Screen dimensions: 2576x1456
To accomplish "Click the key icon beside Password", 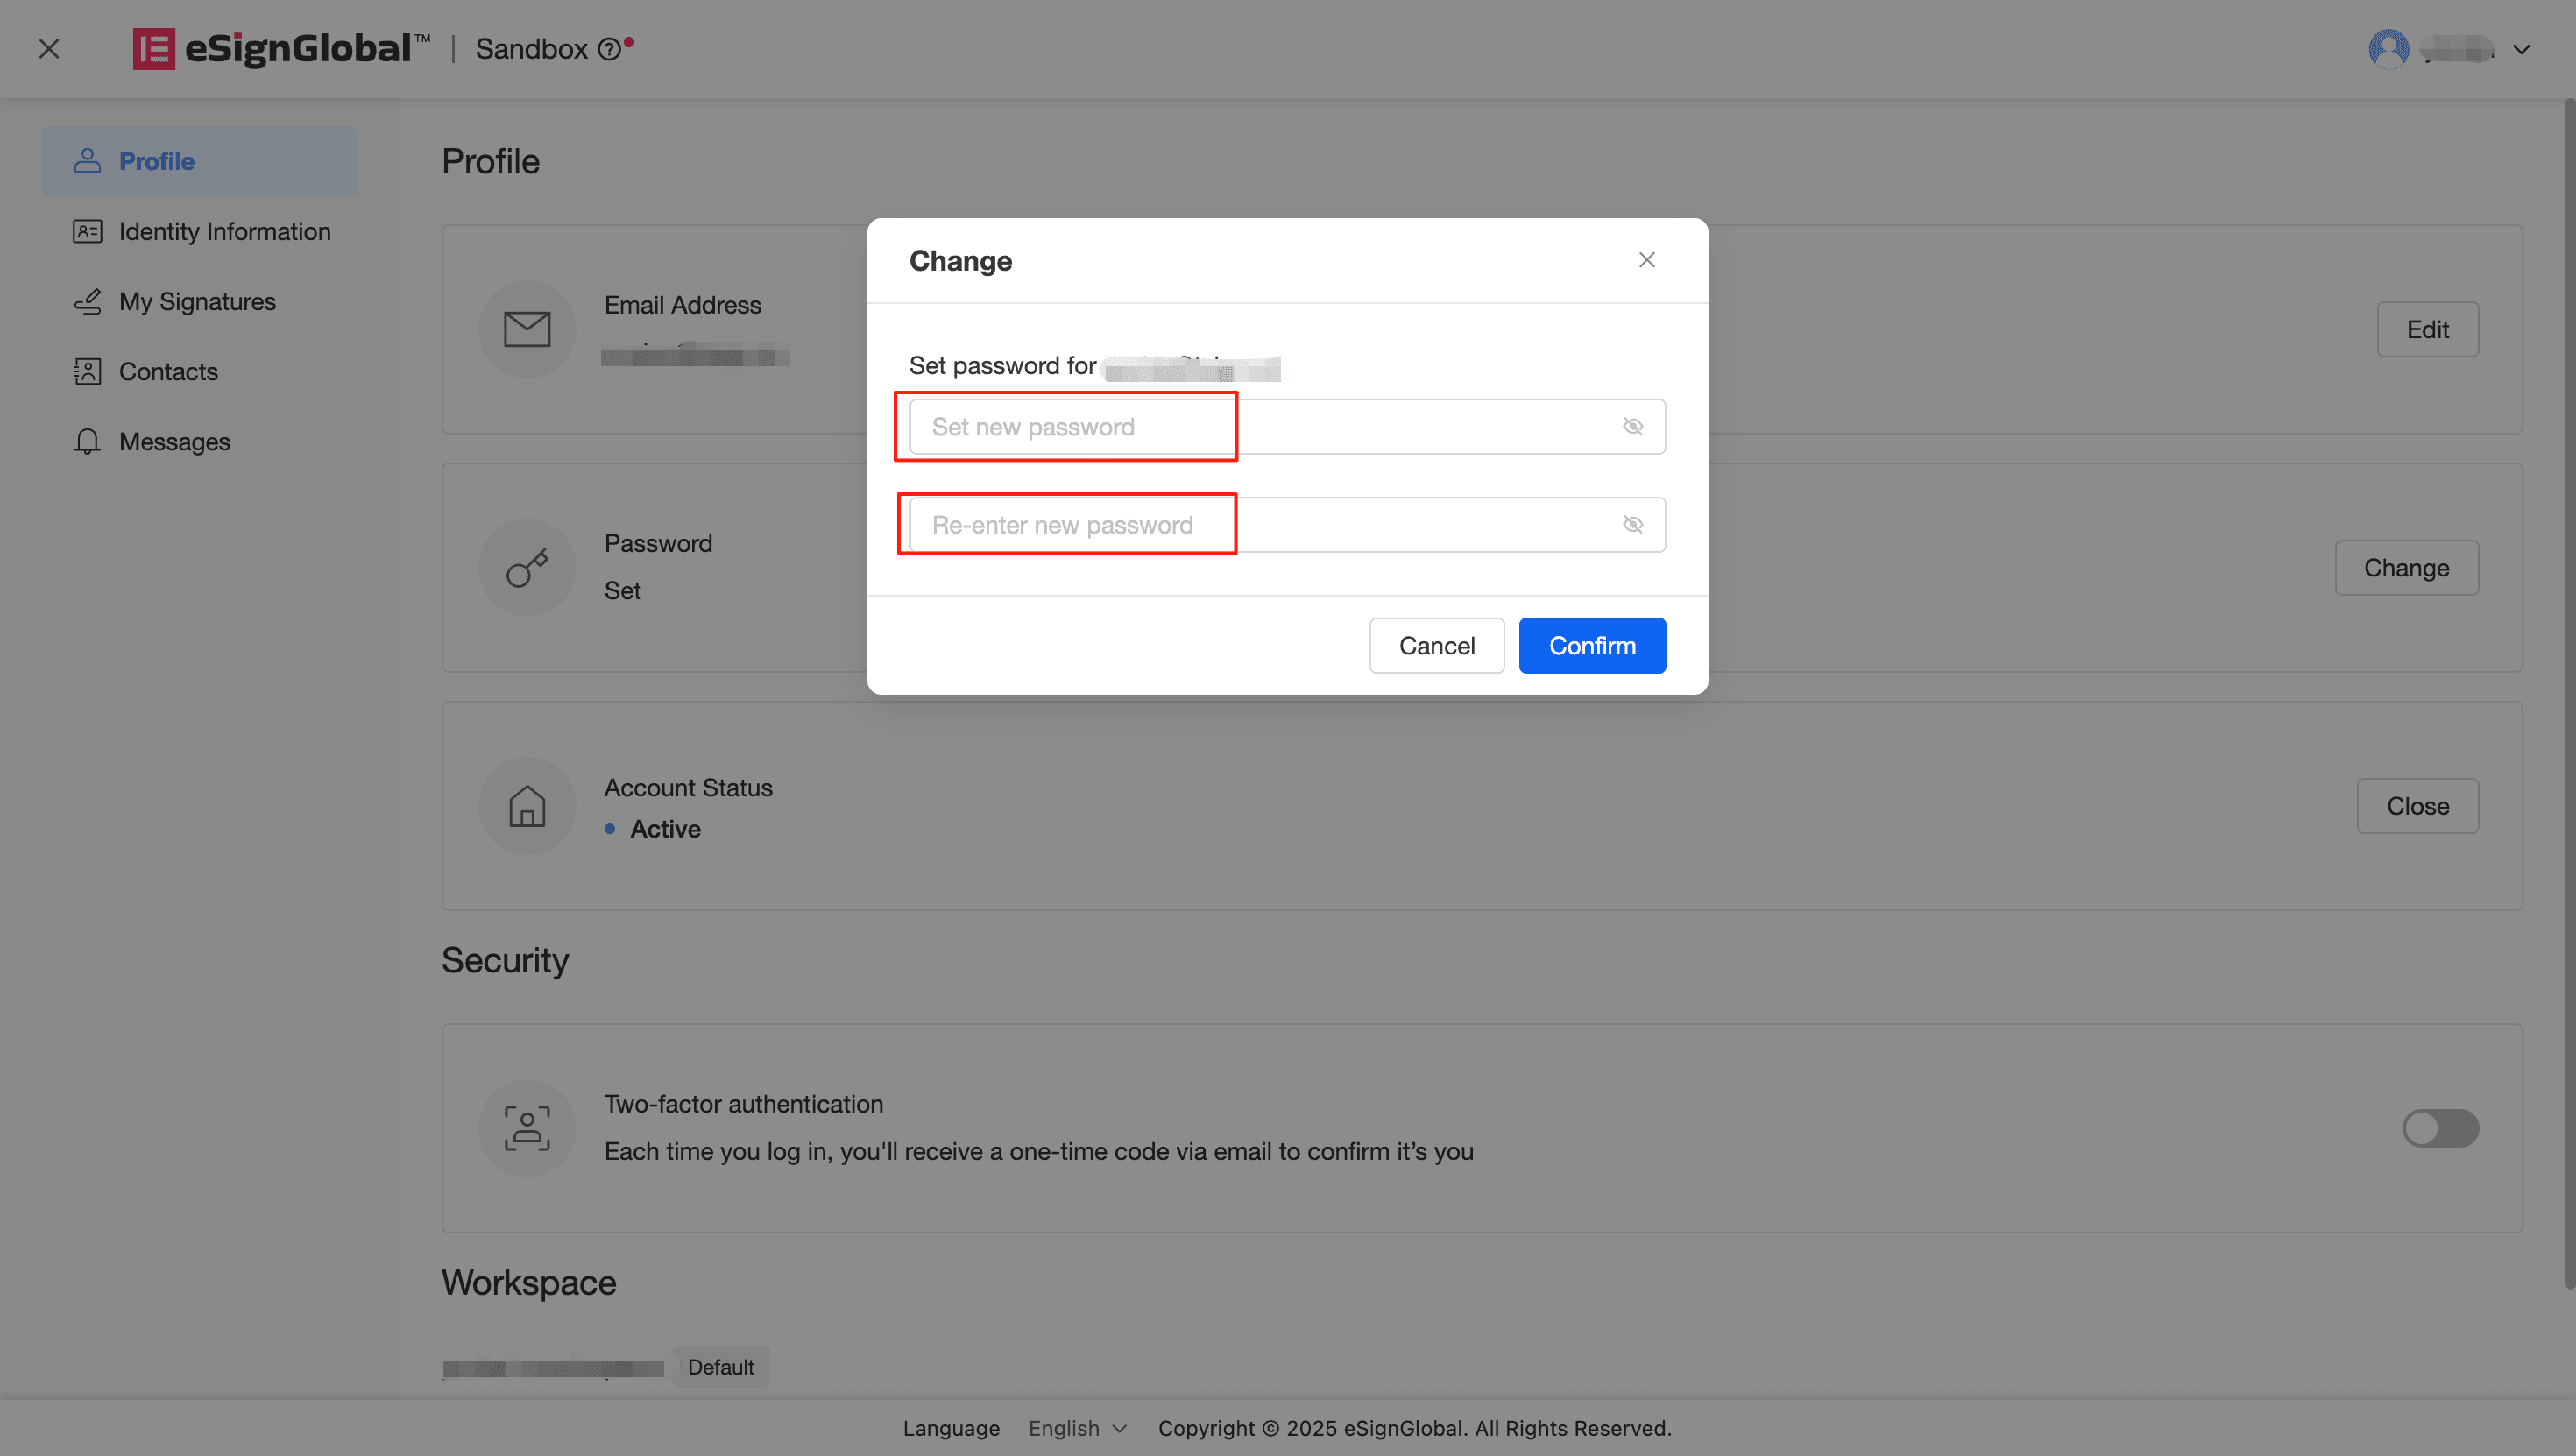I will [x=527, y=568].
